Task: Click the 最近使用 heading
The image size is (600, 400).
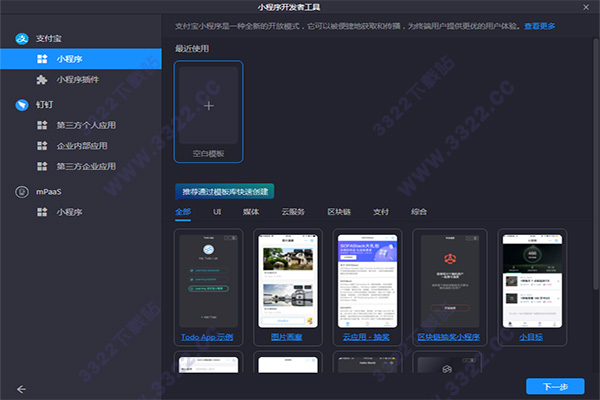Action: tap(192, 49)
